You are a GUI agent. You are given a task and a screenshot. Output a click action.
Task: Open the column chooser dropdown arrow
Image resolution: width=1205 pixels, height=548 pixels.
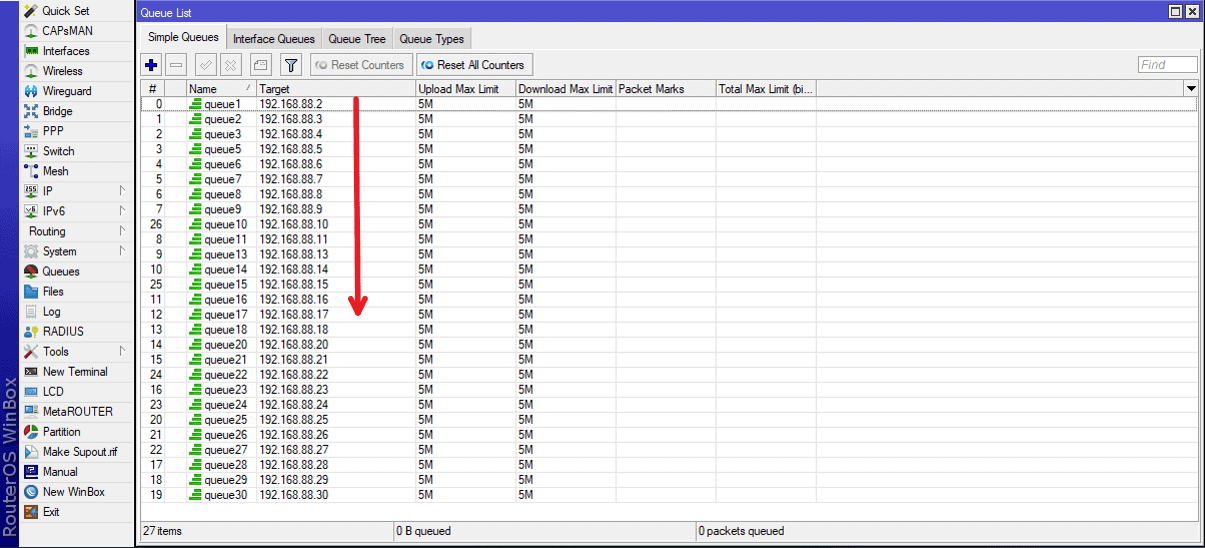tap(1190, 89)
